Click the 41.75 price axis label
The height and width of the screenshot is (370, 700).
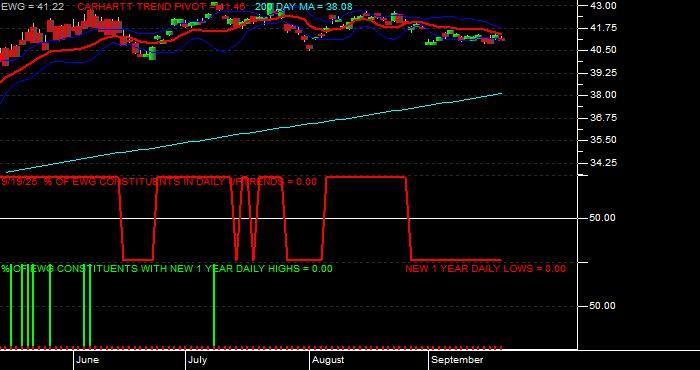pyautogui.click(x=604, y=28)
